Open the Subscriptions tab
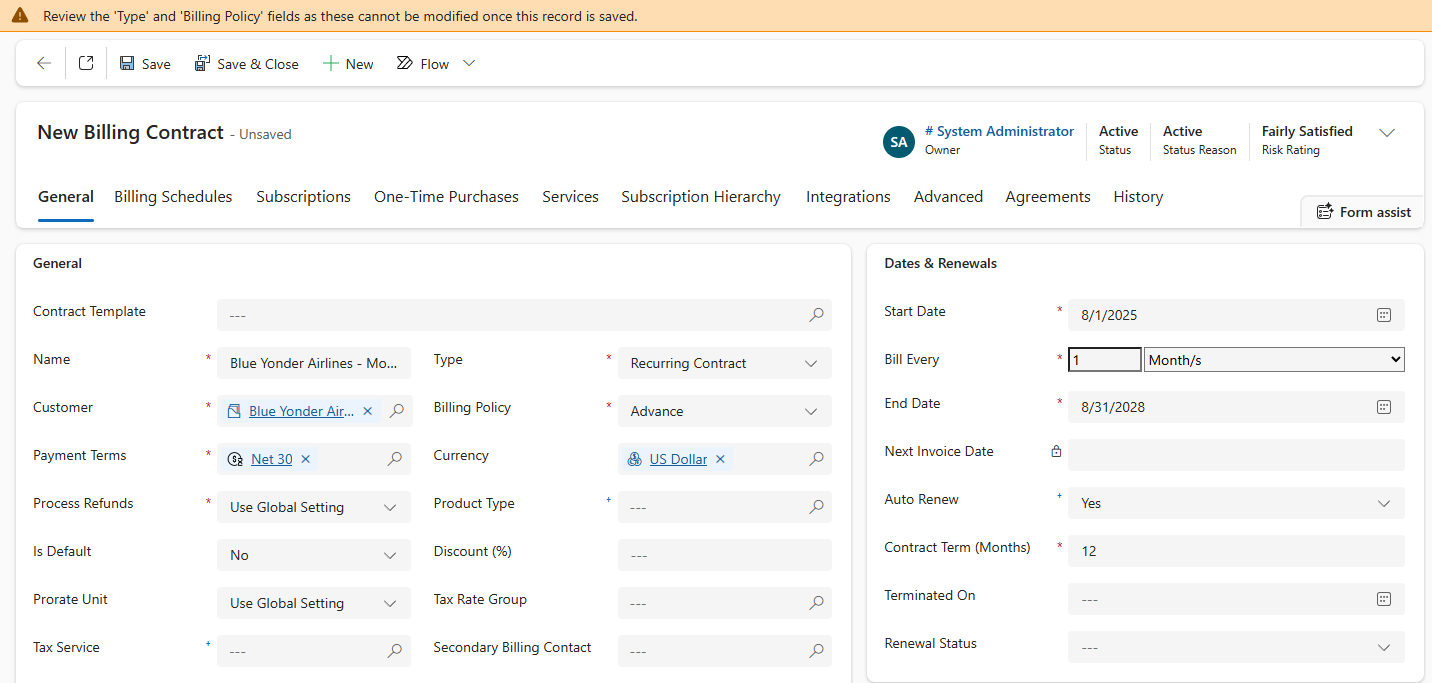Image resolution: width=1432 pixels, height=683 pixels. 303,197
